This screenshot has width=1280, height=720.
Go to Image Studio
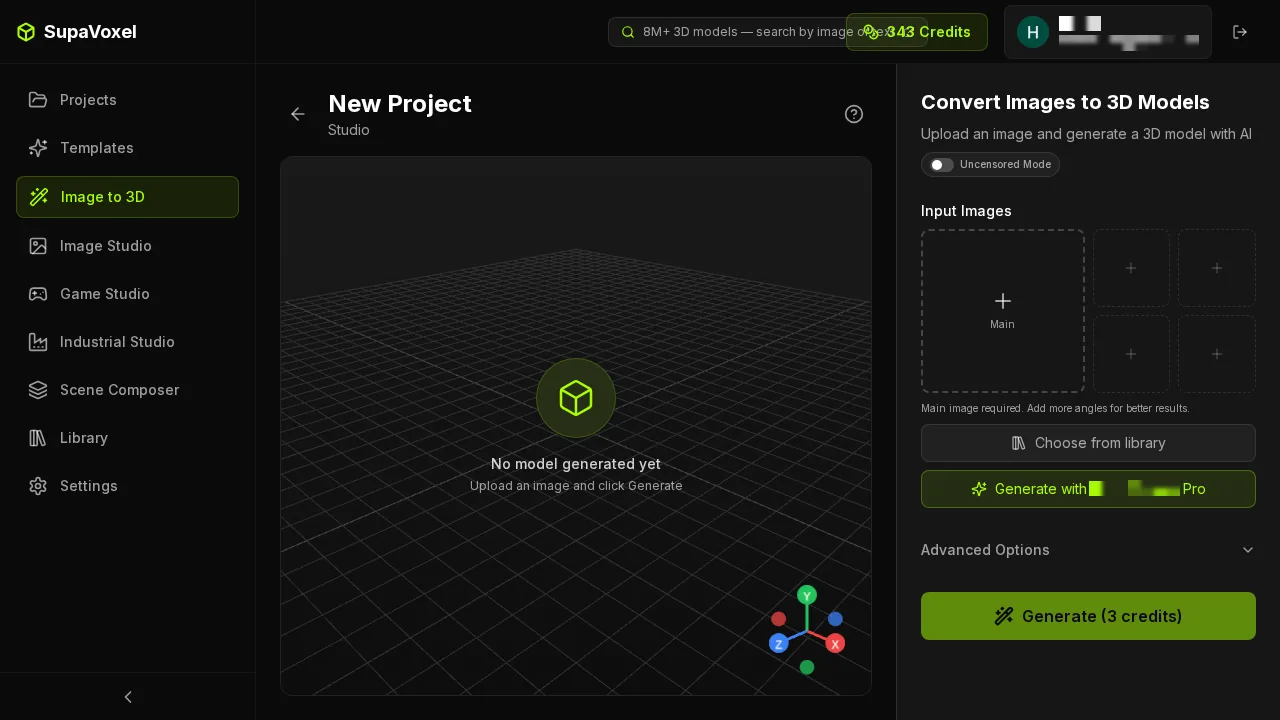point(127,246)
